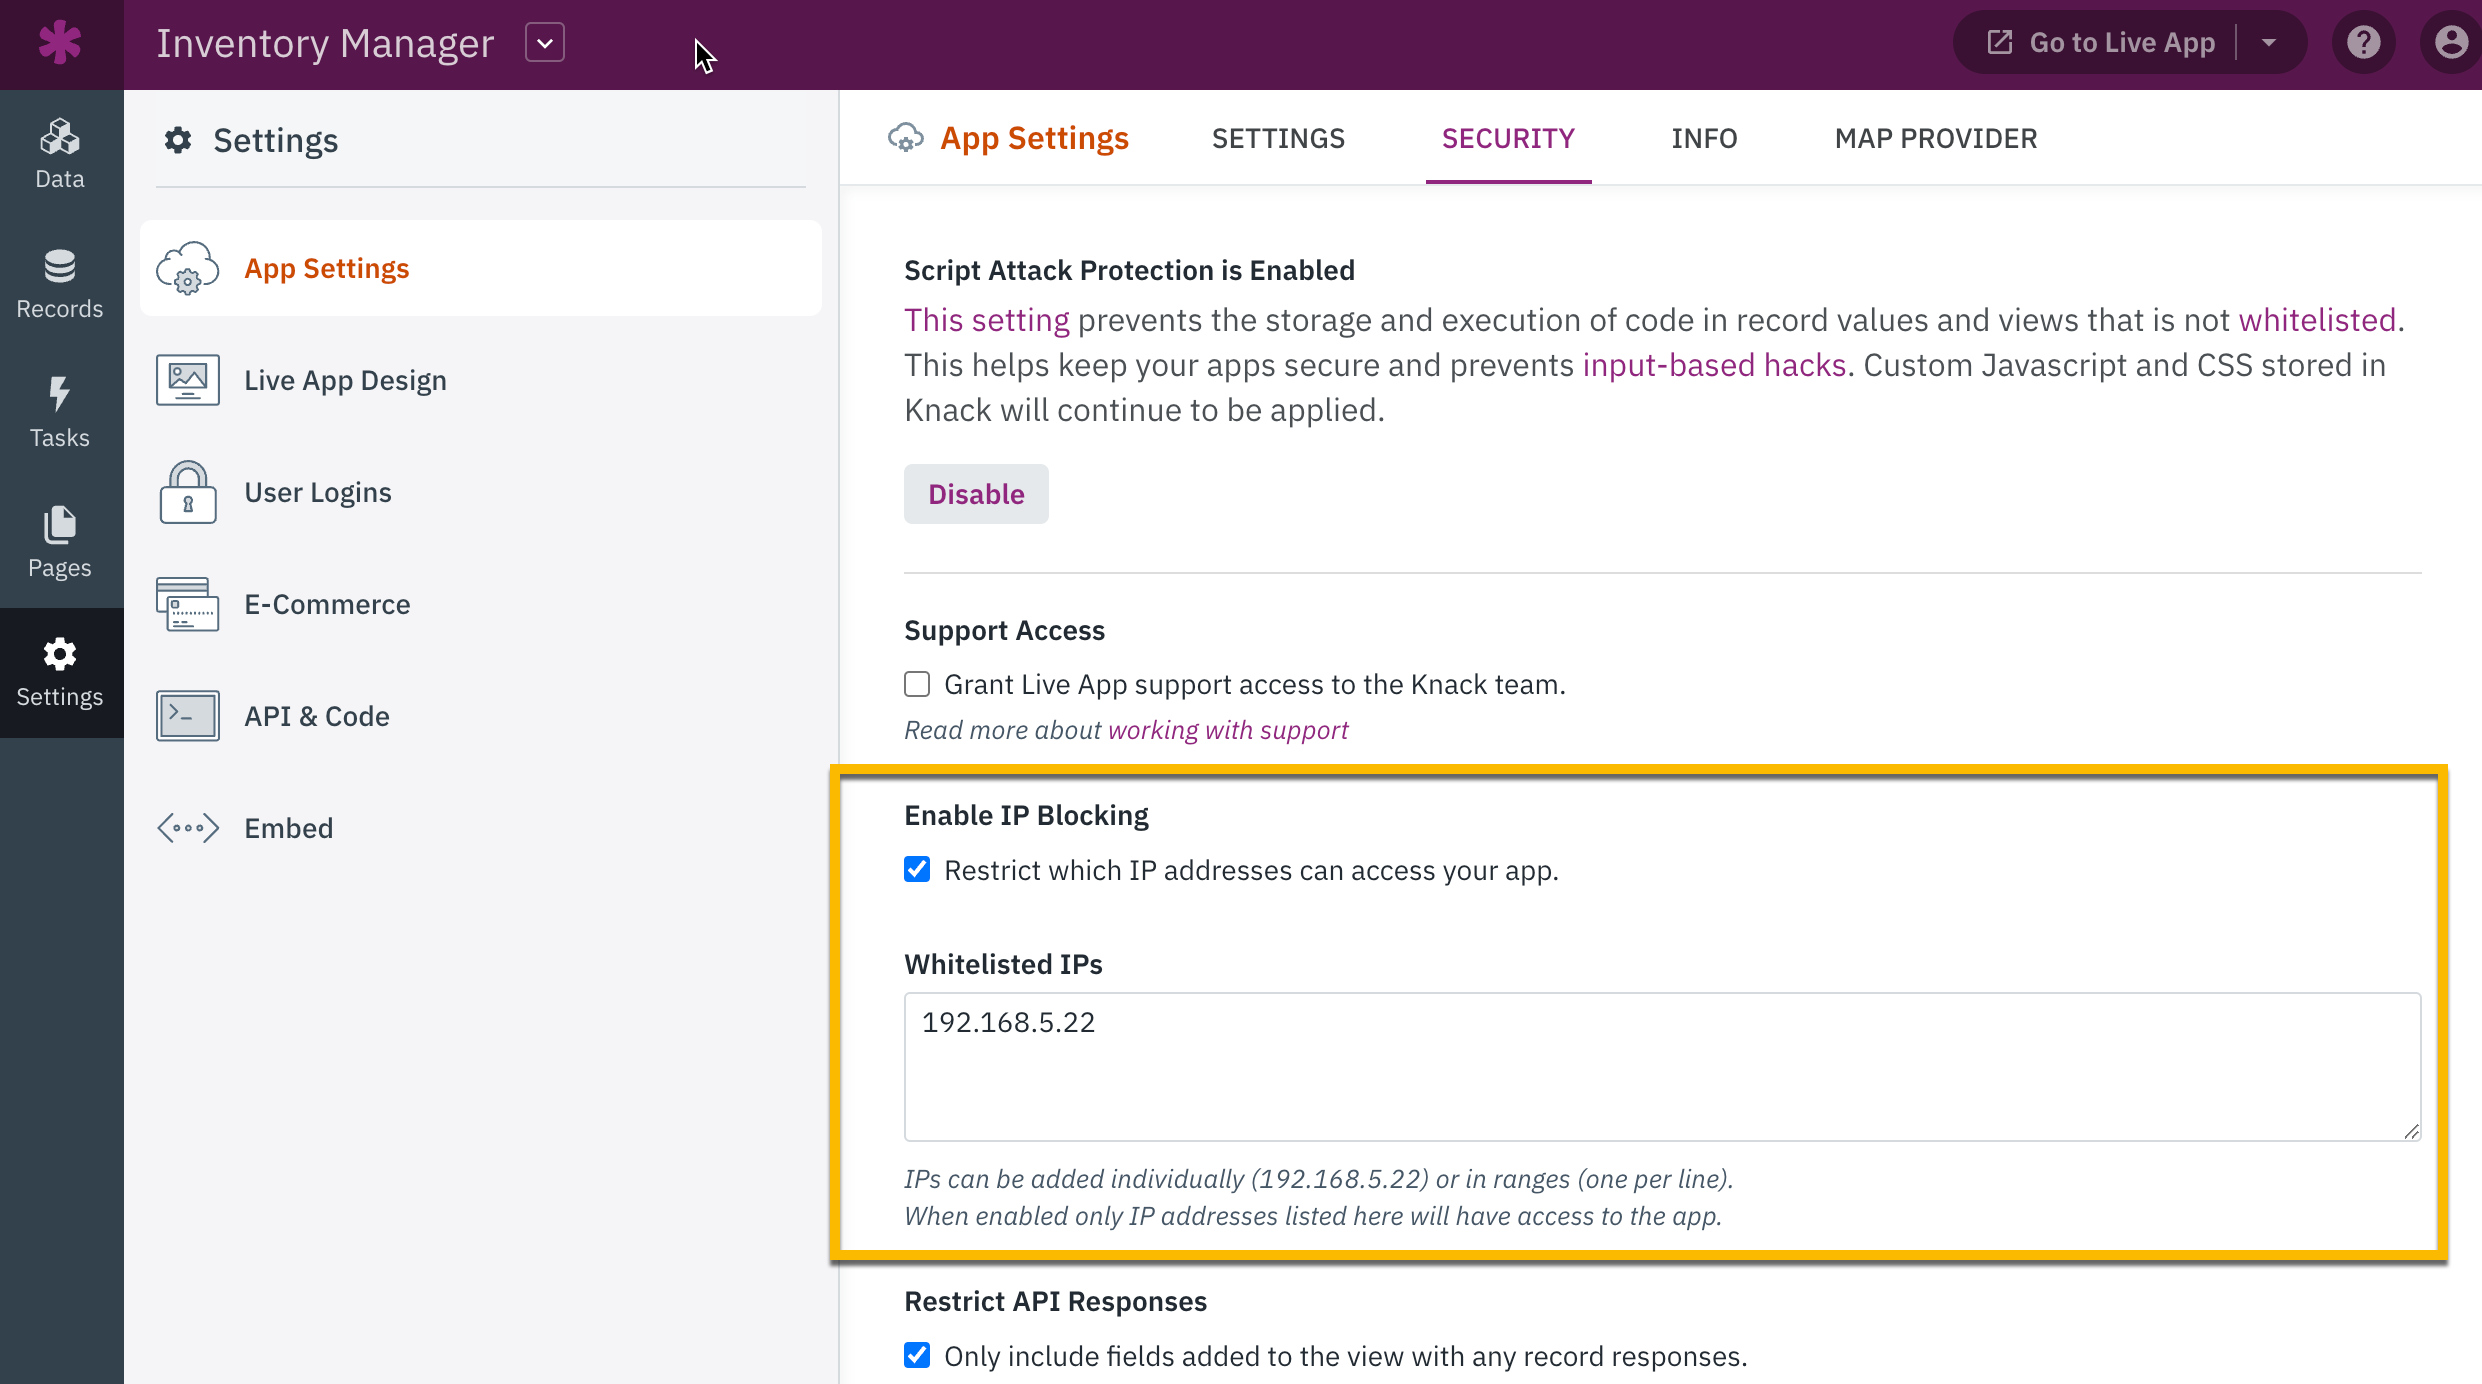Screen dimensions: 2482x1384
Task: Open the Records database icon
Action: tap(60, 266)
